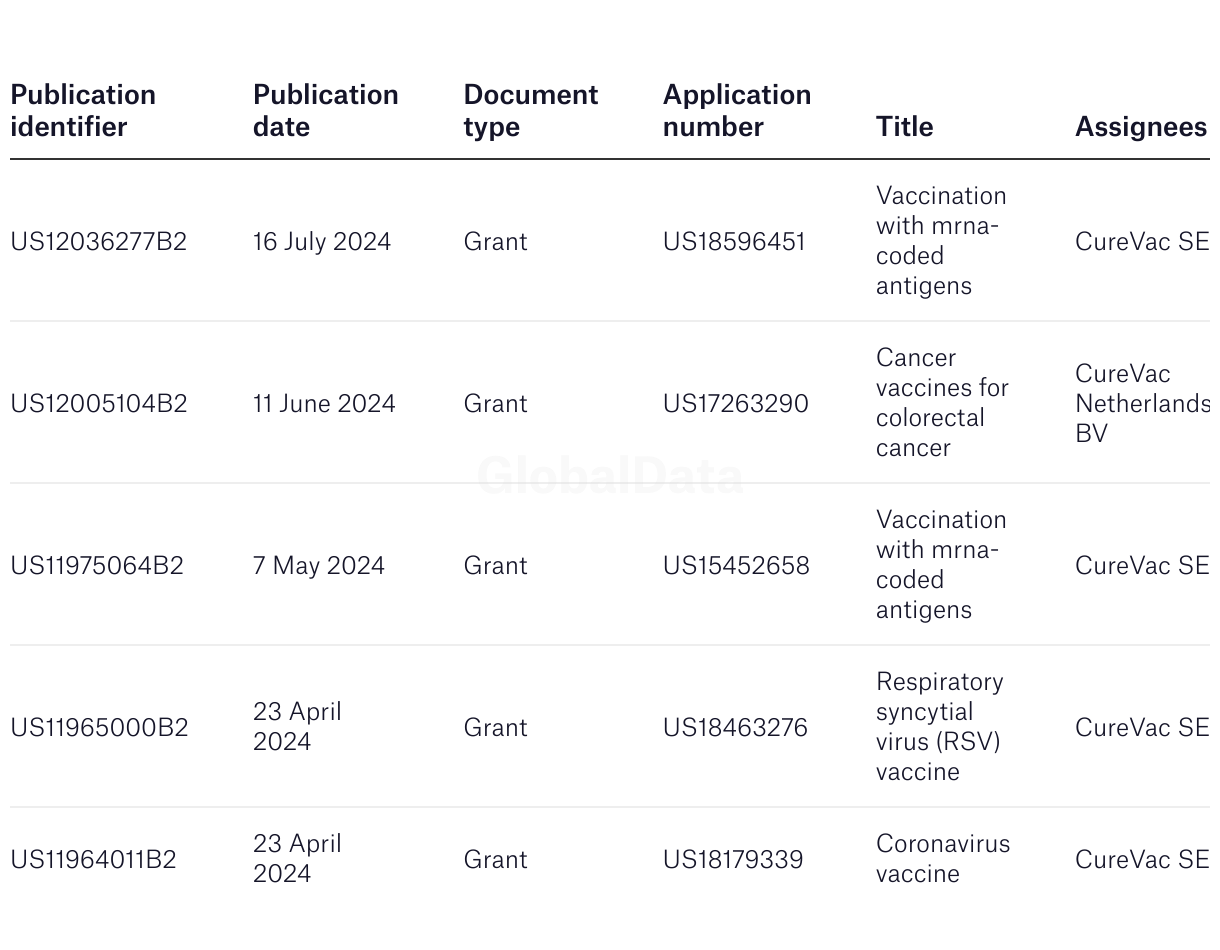The height and width of the screenshot is (950, 1220).
Task: Click application number US17263290
Action: point(735,404)
